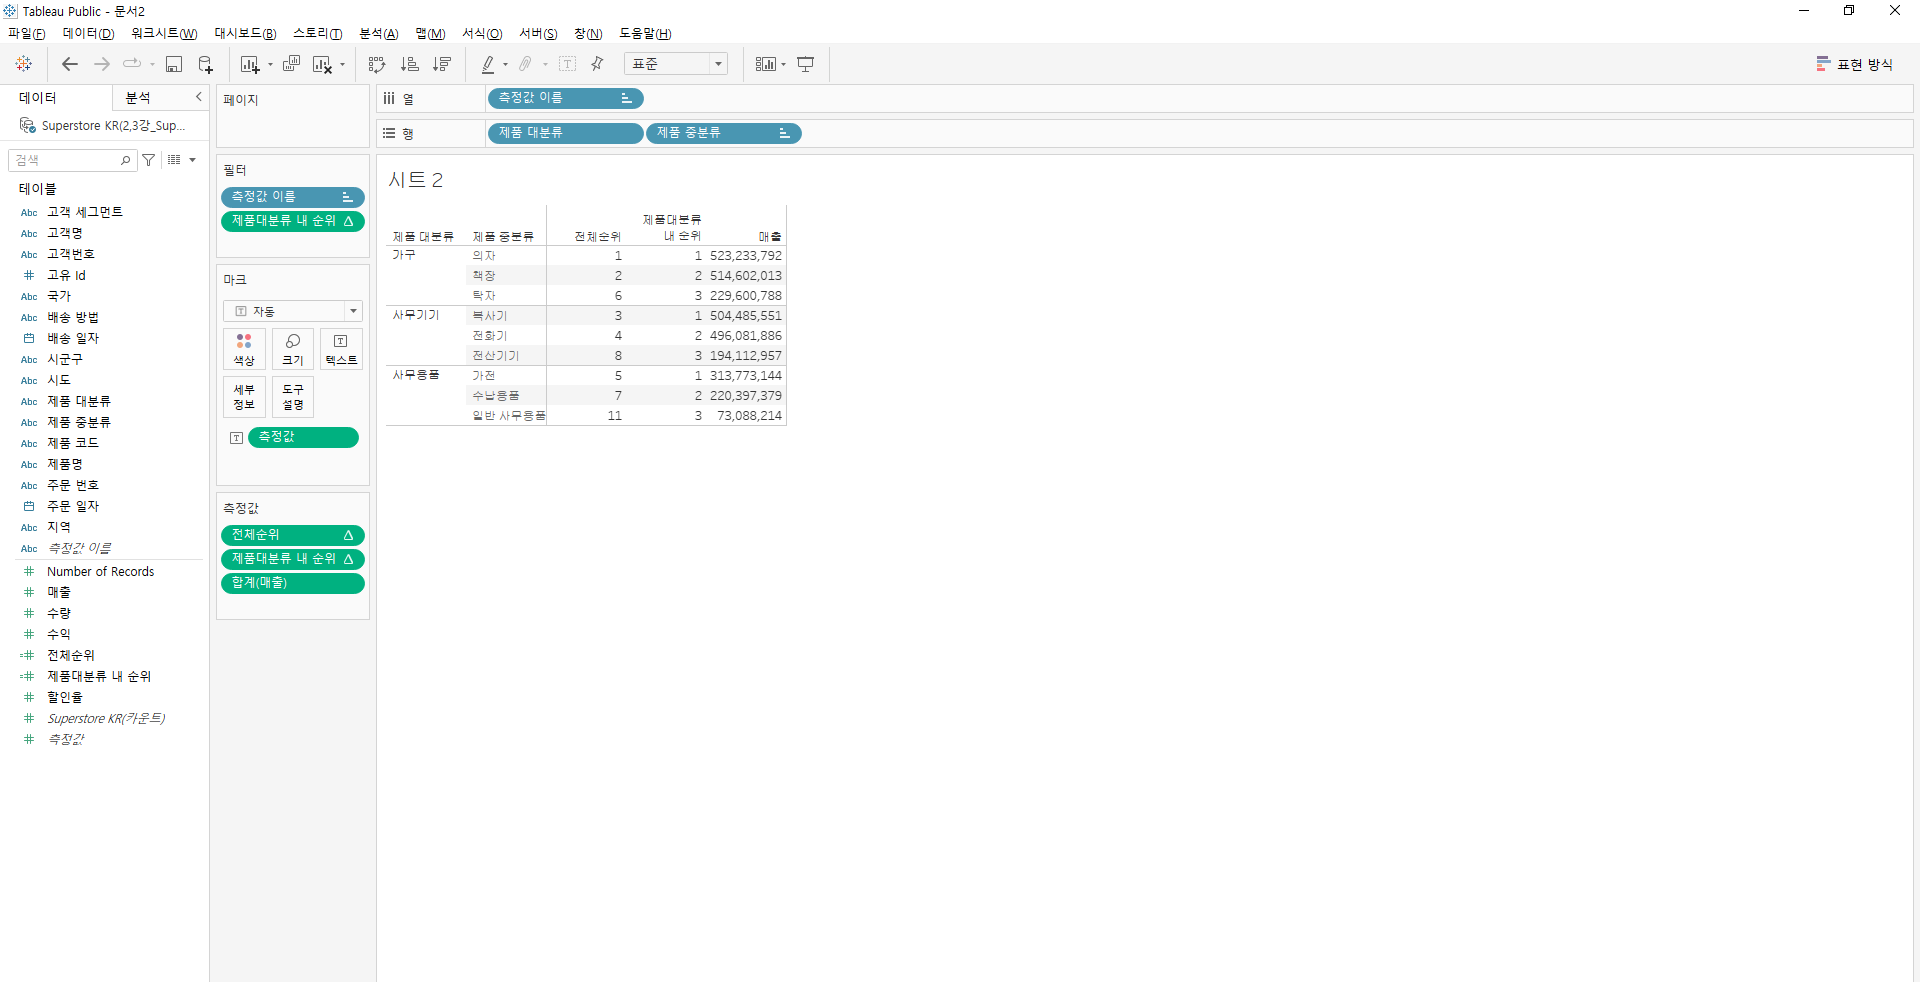This screenshot has height=982, width=1920.
Task: Click the Text (텍스트) marks button
Action: 341,349
